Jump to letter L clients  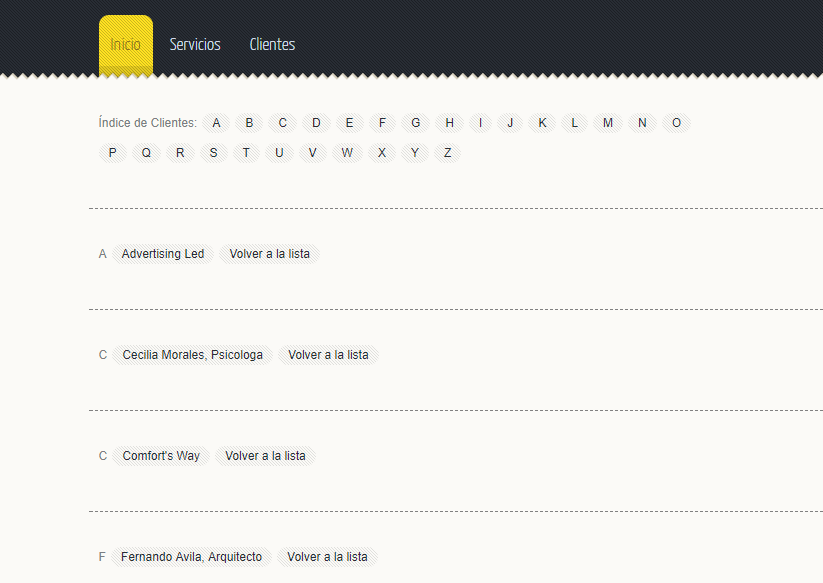point(575,123)
